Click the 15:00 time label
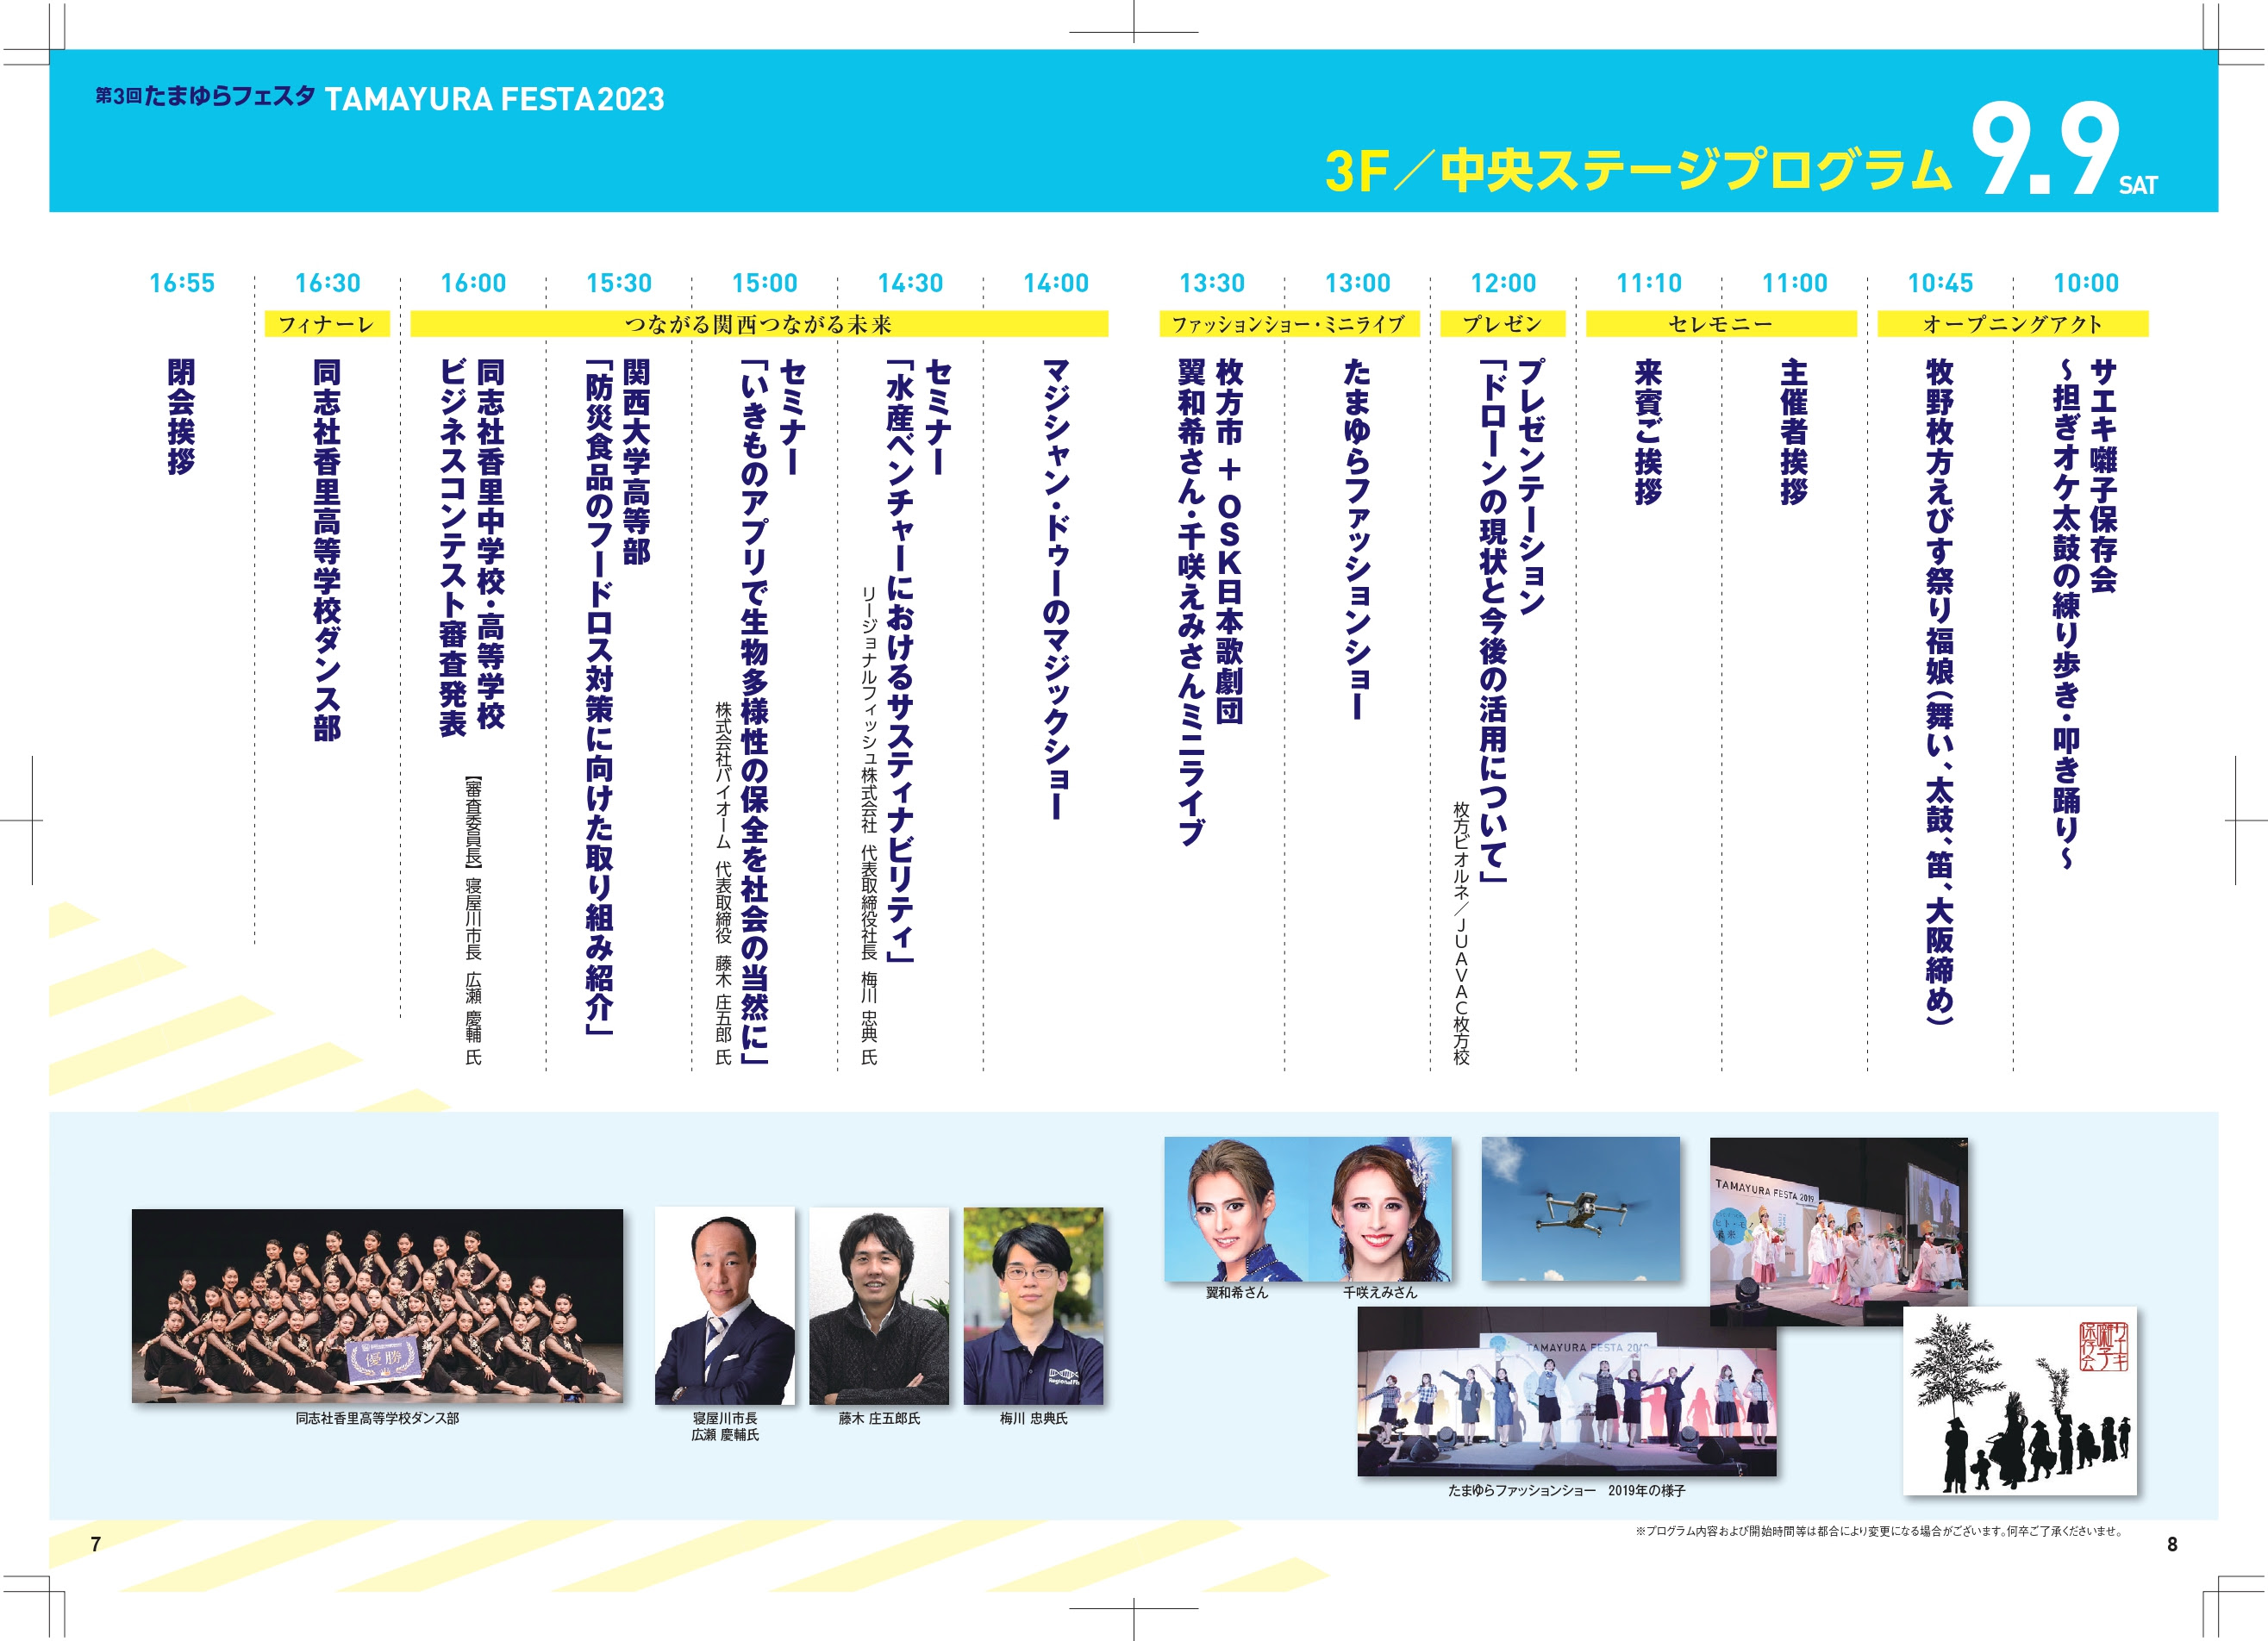 tap(765, 283)
